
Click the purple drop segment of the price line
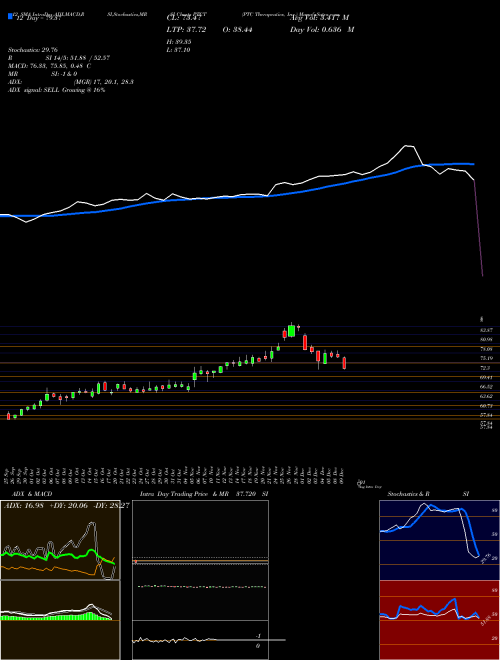click(479, 228)
